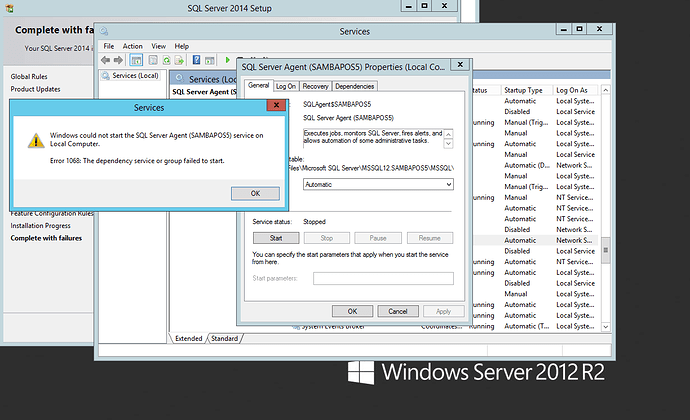Image resolution: width=690 pixels, height=420 pixels.
Task: Click the services list vertical scrollbar thumb
Action: click(x=606, y=250)
